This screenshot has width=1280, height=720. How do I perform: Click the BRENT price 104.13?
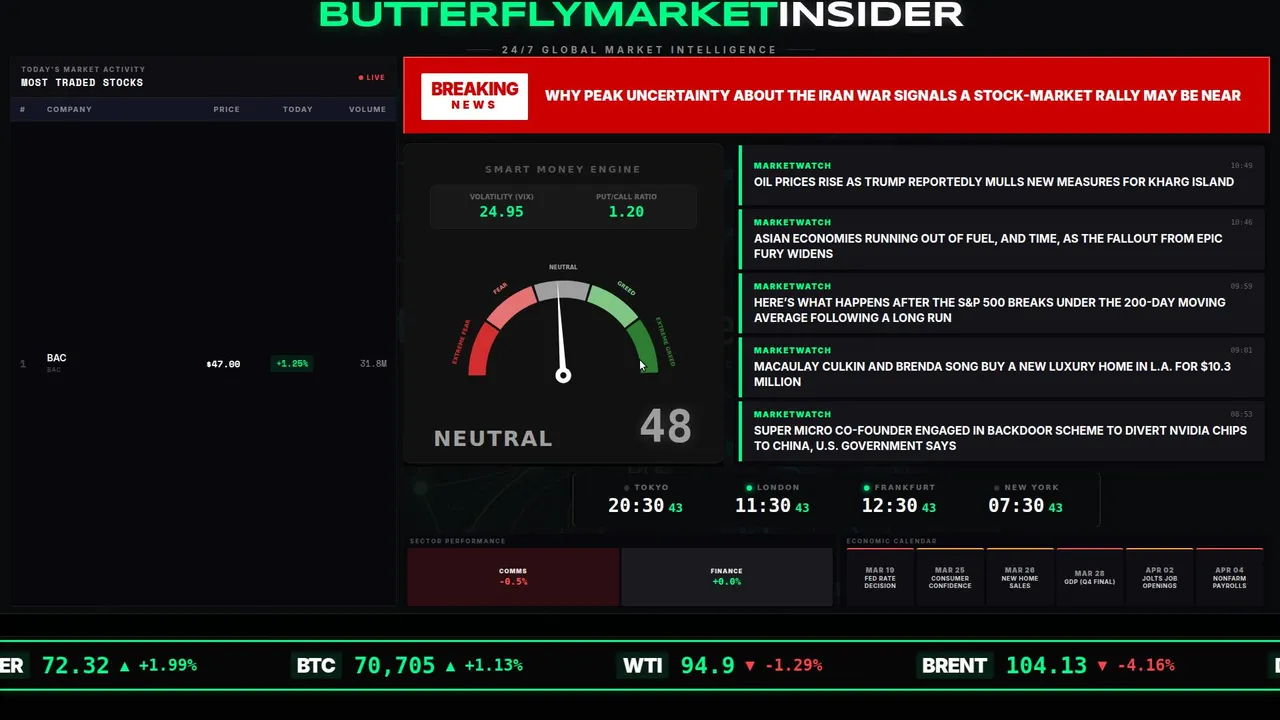1046,666
